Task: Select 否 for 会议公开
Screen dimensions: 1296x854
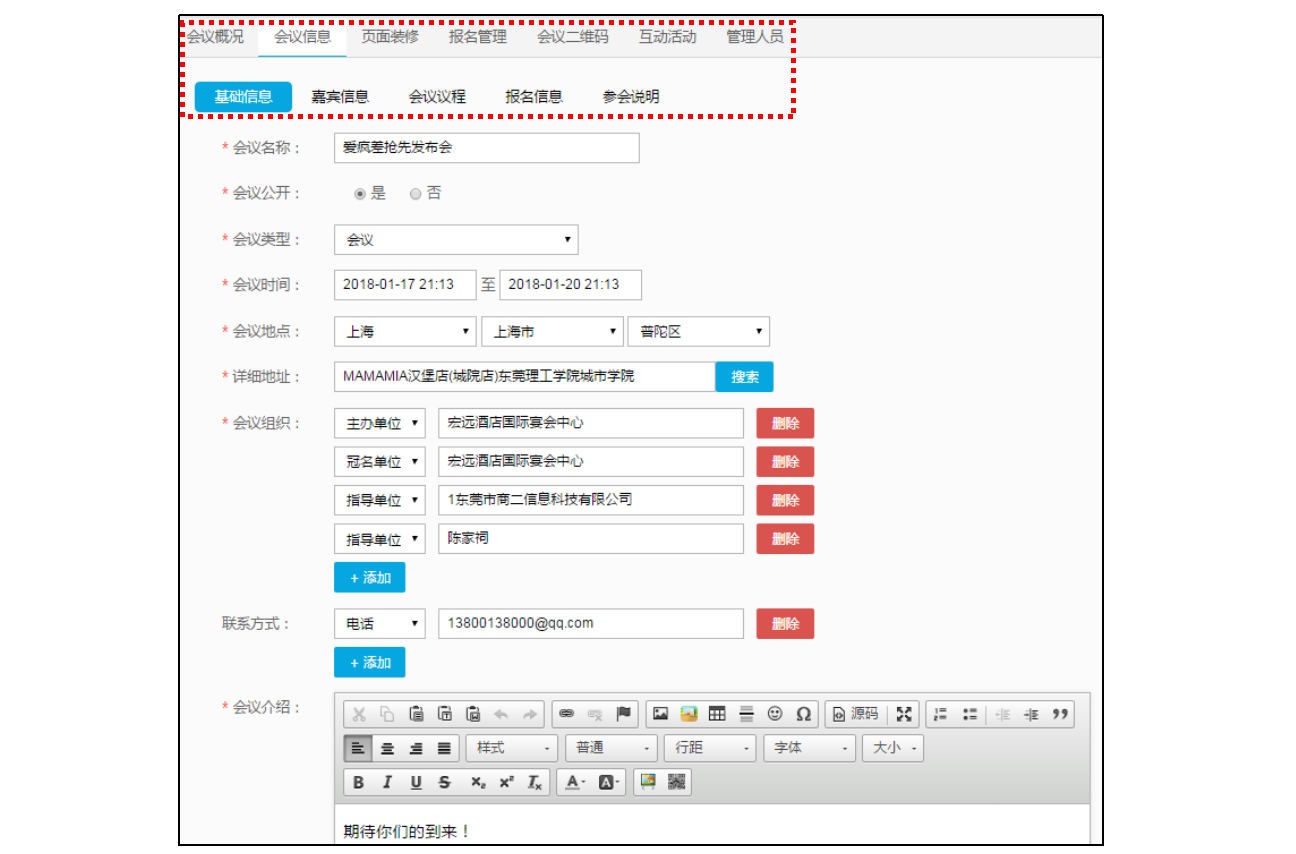Action: 415,194
